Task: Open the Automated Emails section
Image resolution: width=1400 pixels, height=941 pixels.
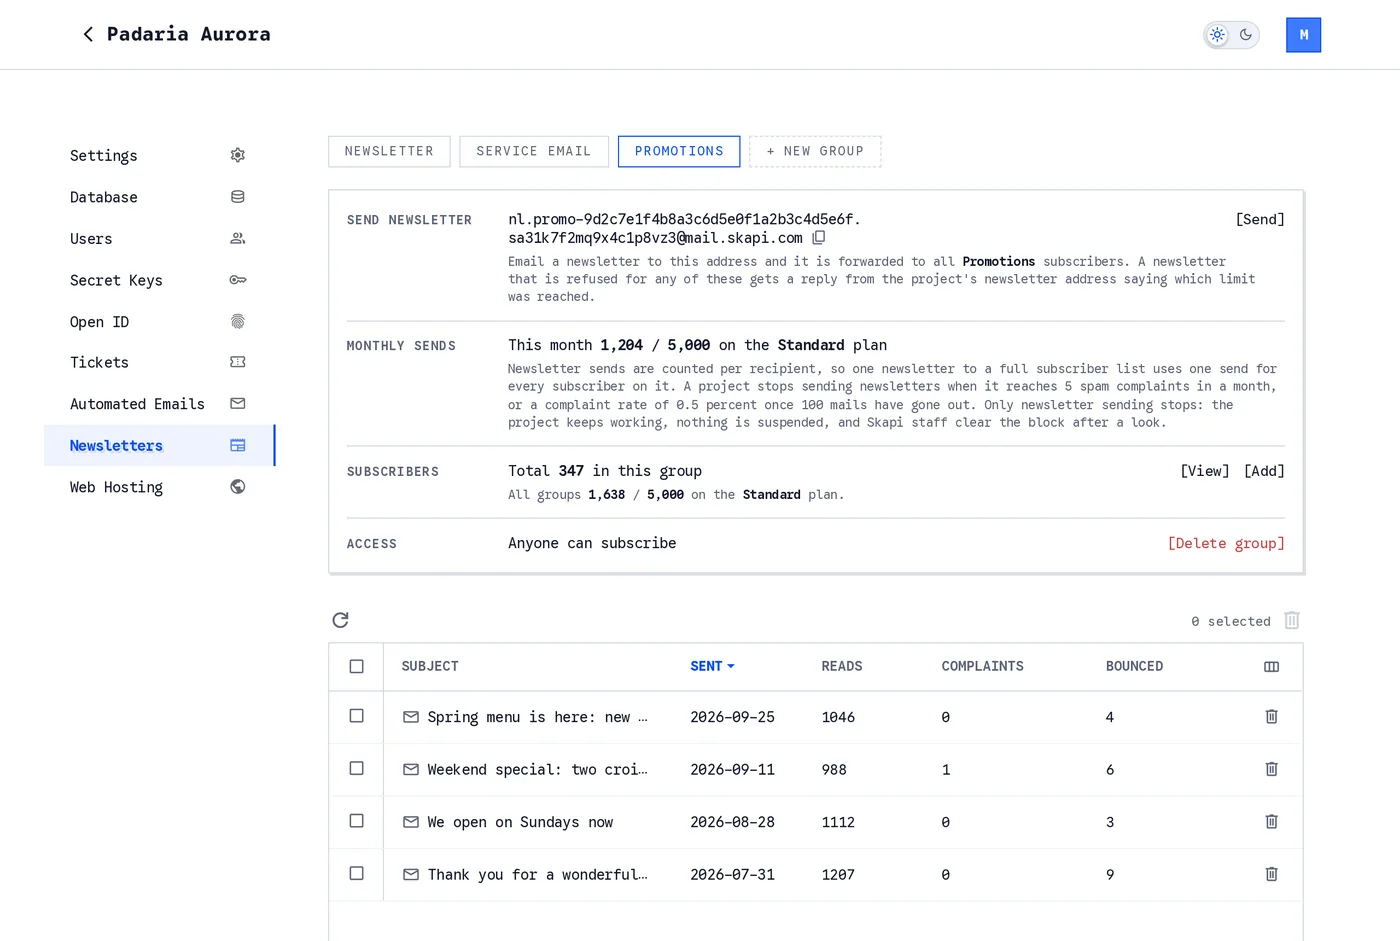Action: tap(159, 404)
